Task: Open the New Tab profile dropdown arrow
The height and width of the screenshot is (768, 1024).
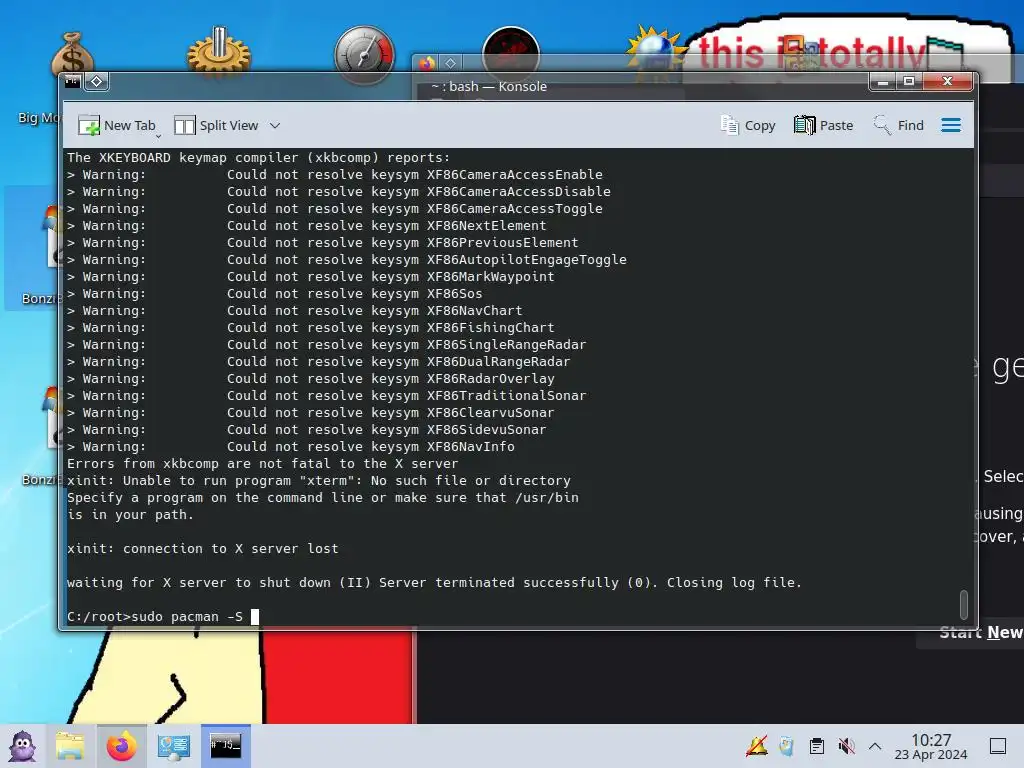Action: [159, 136]
